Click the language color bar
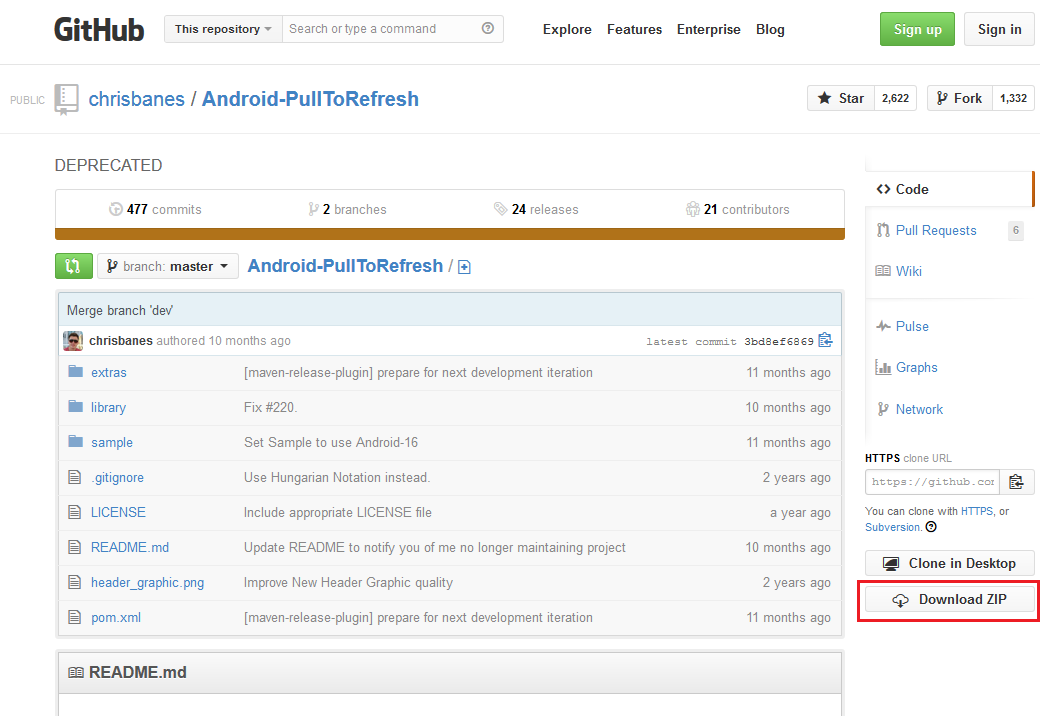 [449, 234]
